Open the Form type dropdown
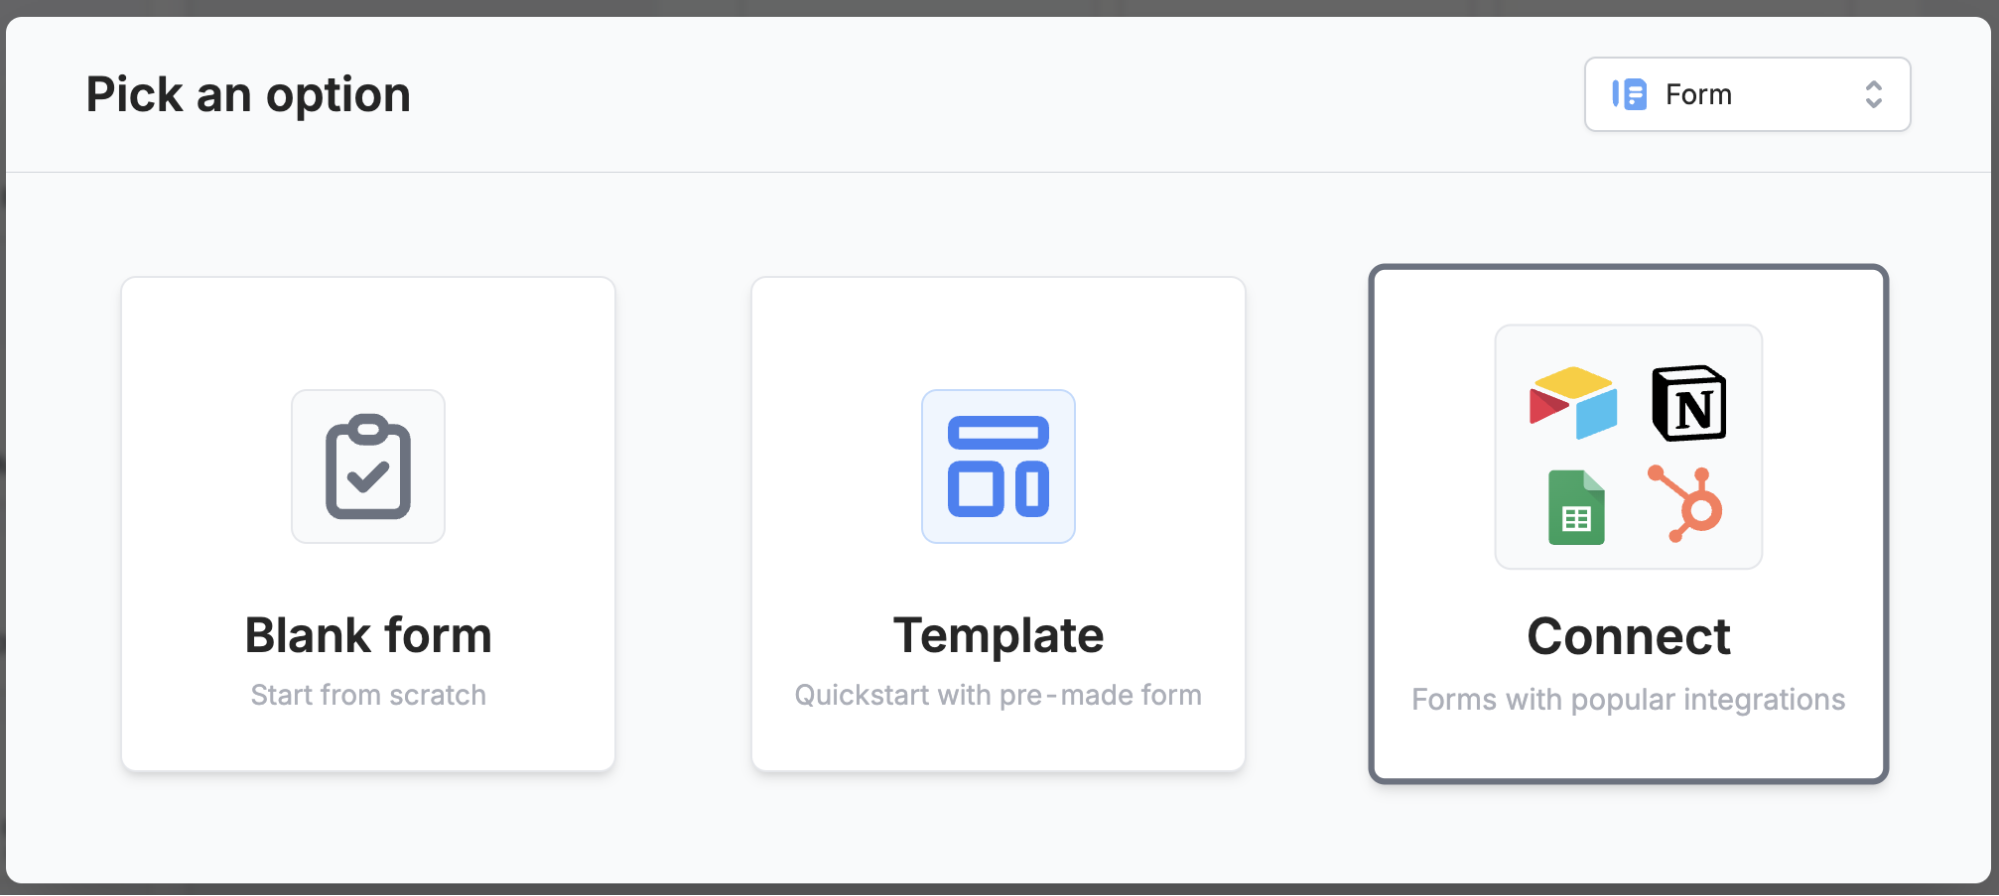 point(1746,94)
